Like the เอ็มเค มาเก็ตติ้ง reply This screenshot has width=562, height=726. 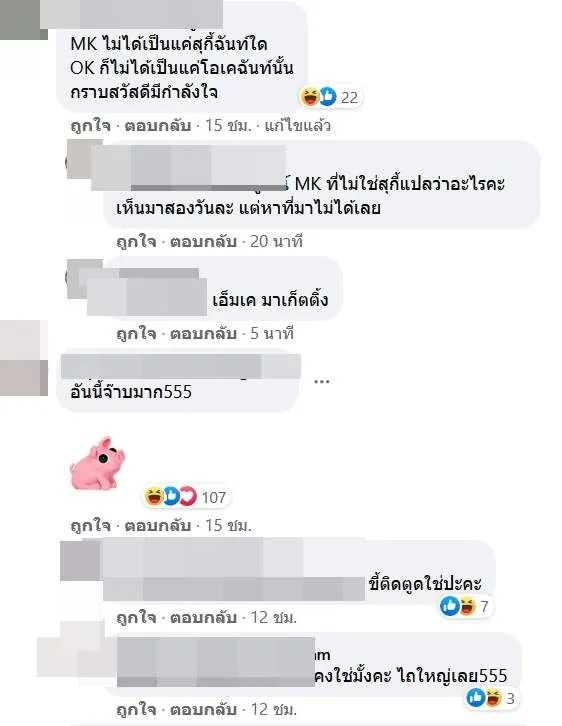[136, 334]
